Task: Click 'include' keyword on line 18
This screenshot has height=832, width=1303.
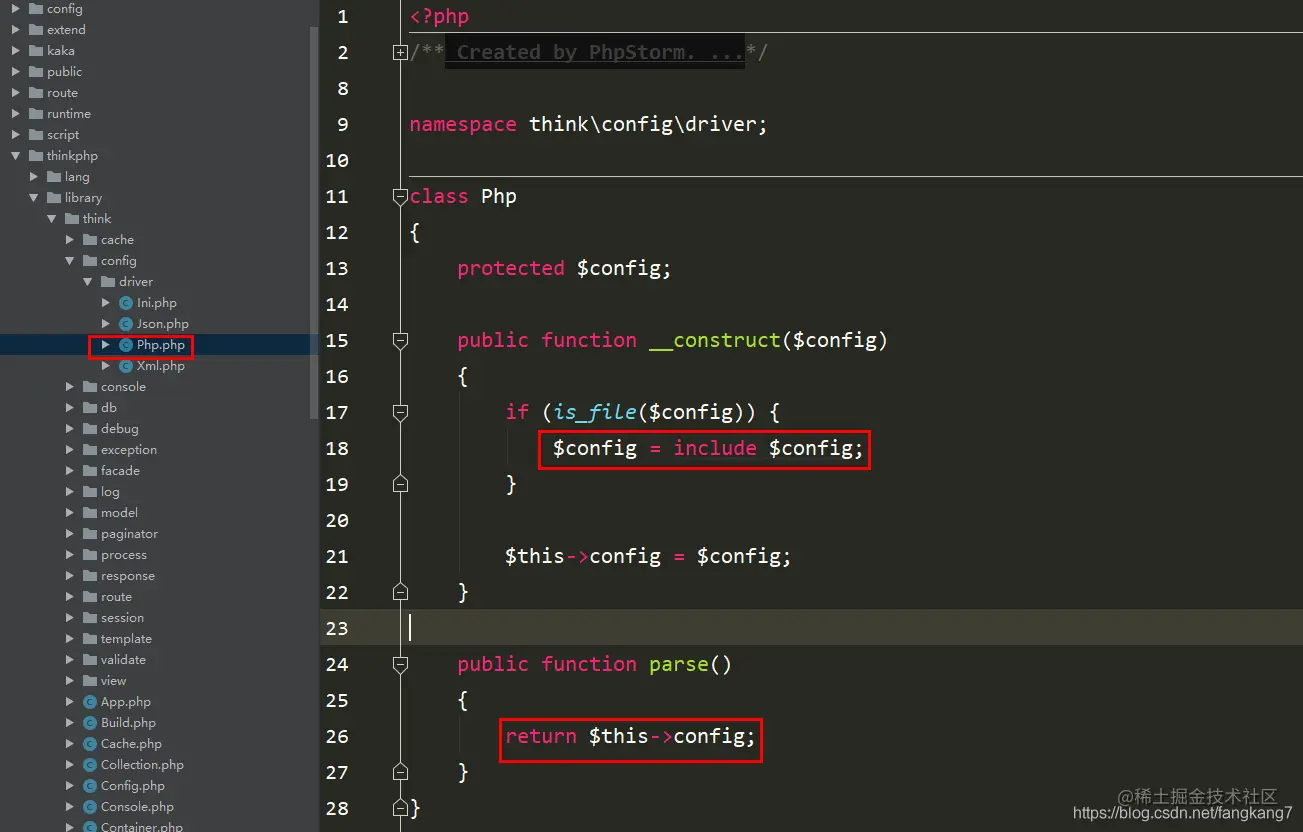Action: (715, 448)
